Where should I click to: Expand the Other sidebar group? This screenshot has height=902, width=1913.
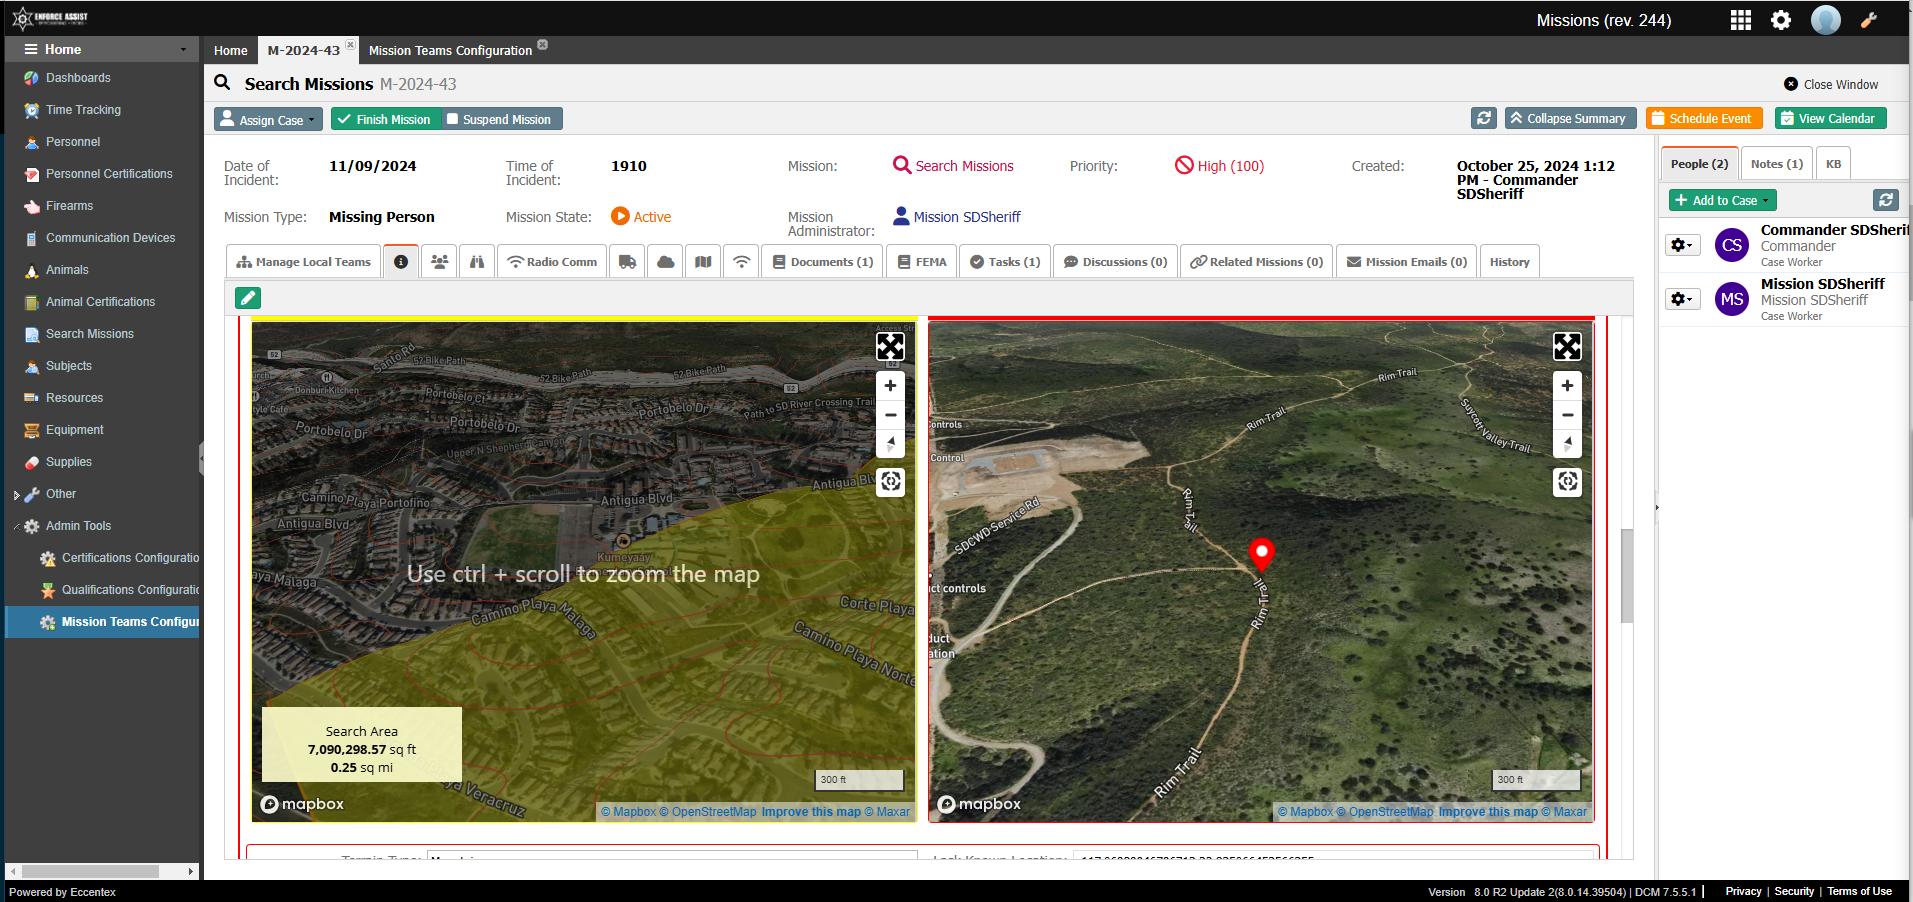pyautogui.click(x=16, y=495)
